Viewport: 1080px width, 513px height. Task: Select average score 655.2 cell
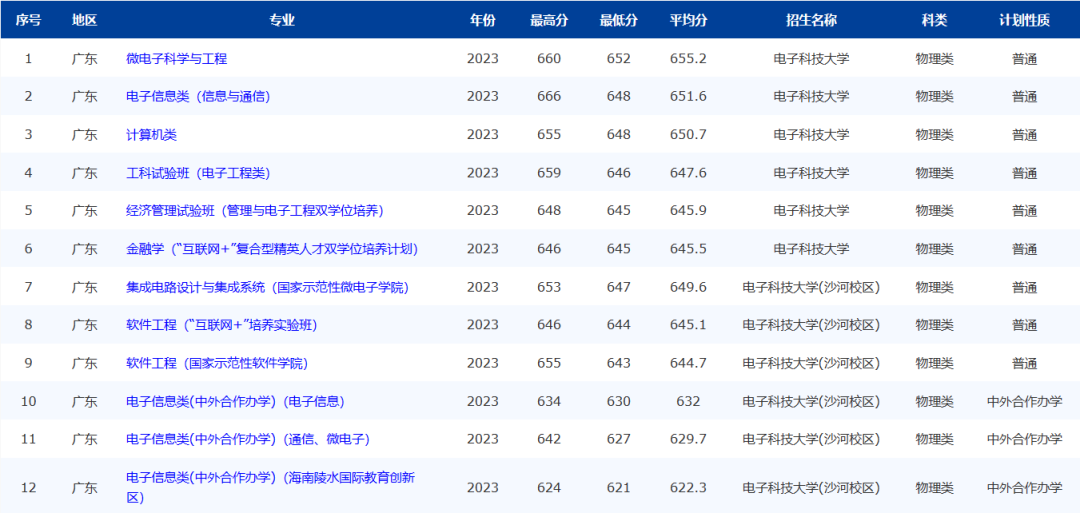[688, 59]
